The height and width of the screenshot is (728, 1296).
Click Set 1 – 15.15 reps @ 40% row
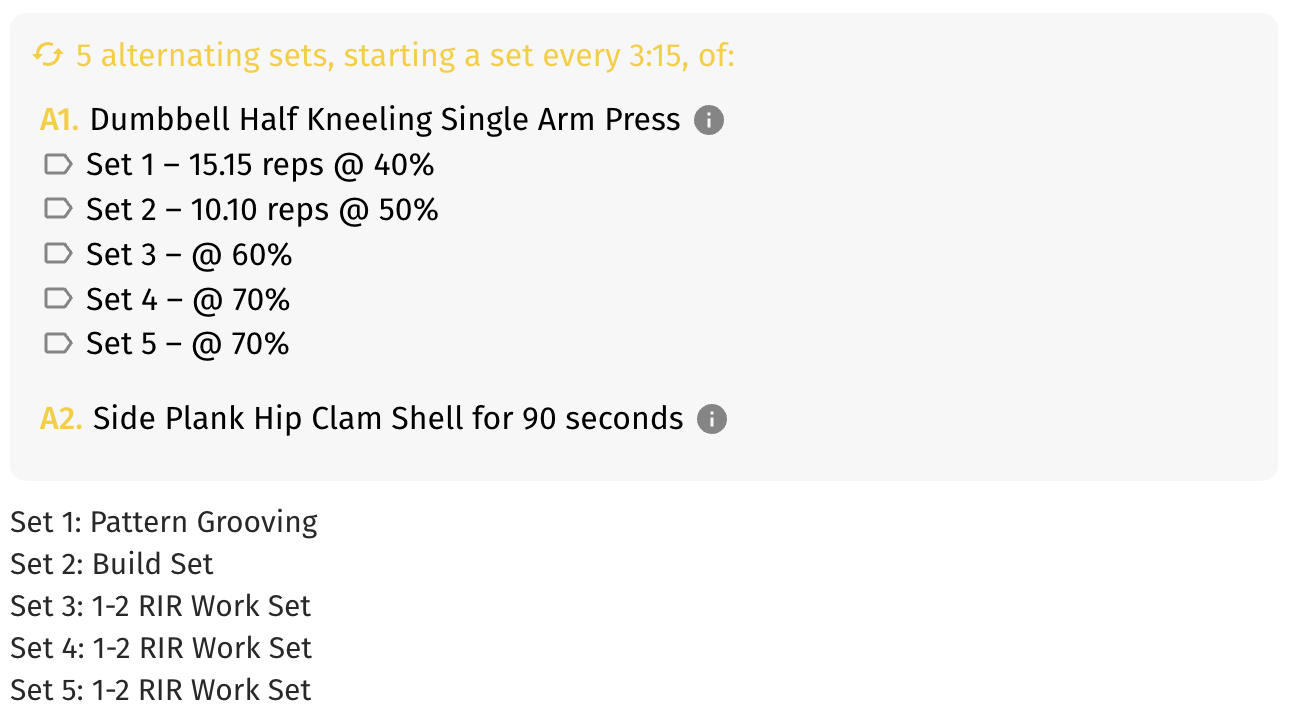pos(239,164)
